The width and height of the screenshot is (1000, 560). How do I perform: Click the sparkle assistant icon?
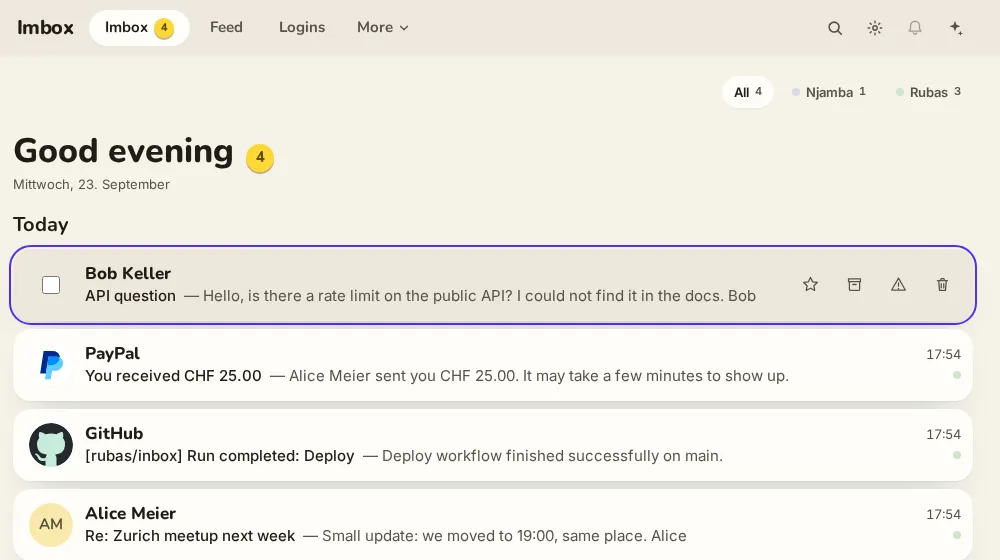(955, 28)
